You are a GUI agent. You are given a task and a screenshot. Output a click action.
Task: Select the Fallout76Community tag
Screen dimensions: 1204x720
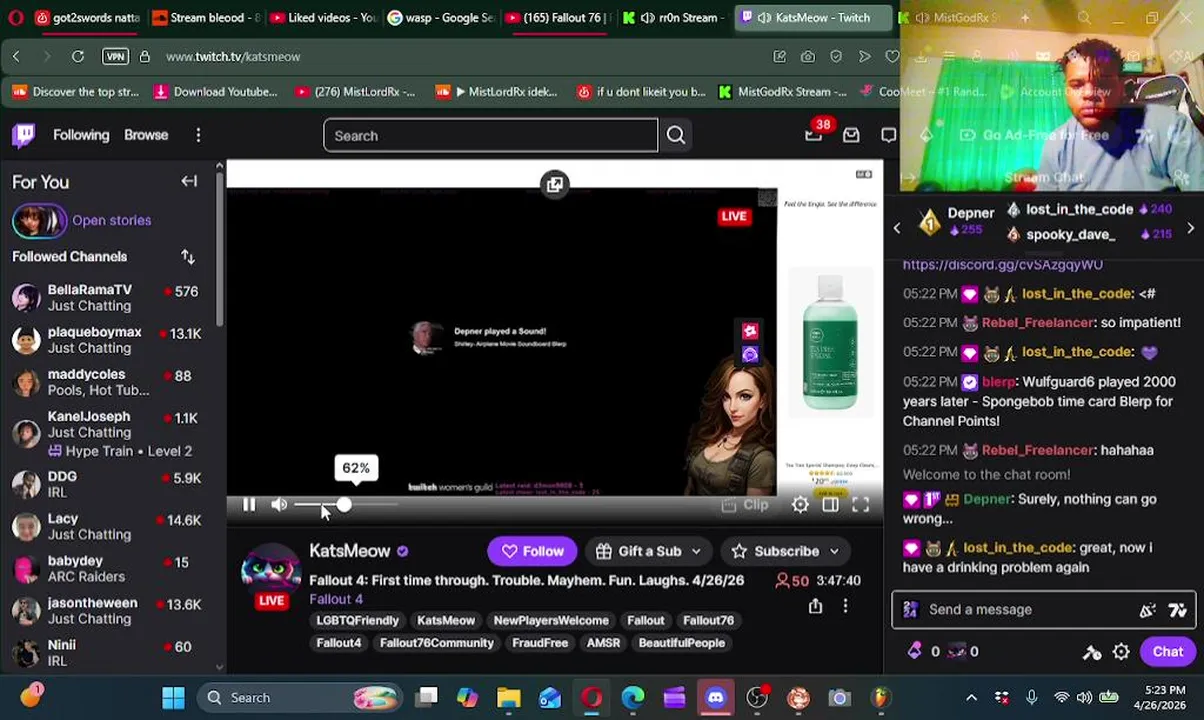pyautogui.click(x=437, y=643)
